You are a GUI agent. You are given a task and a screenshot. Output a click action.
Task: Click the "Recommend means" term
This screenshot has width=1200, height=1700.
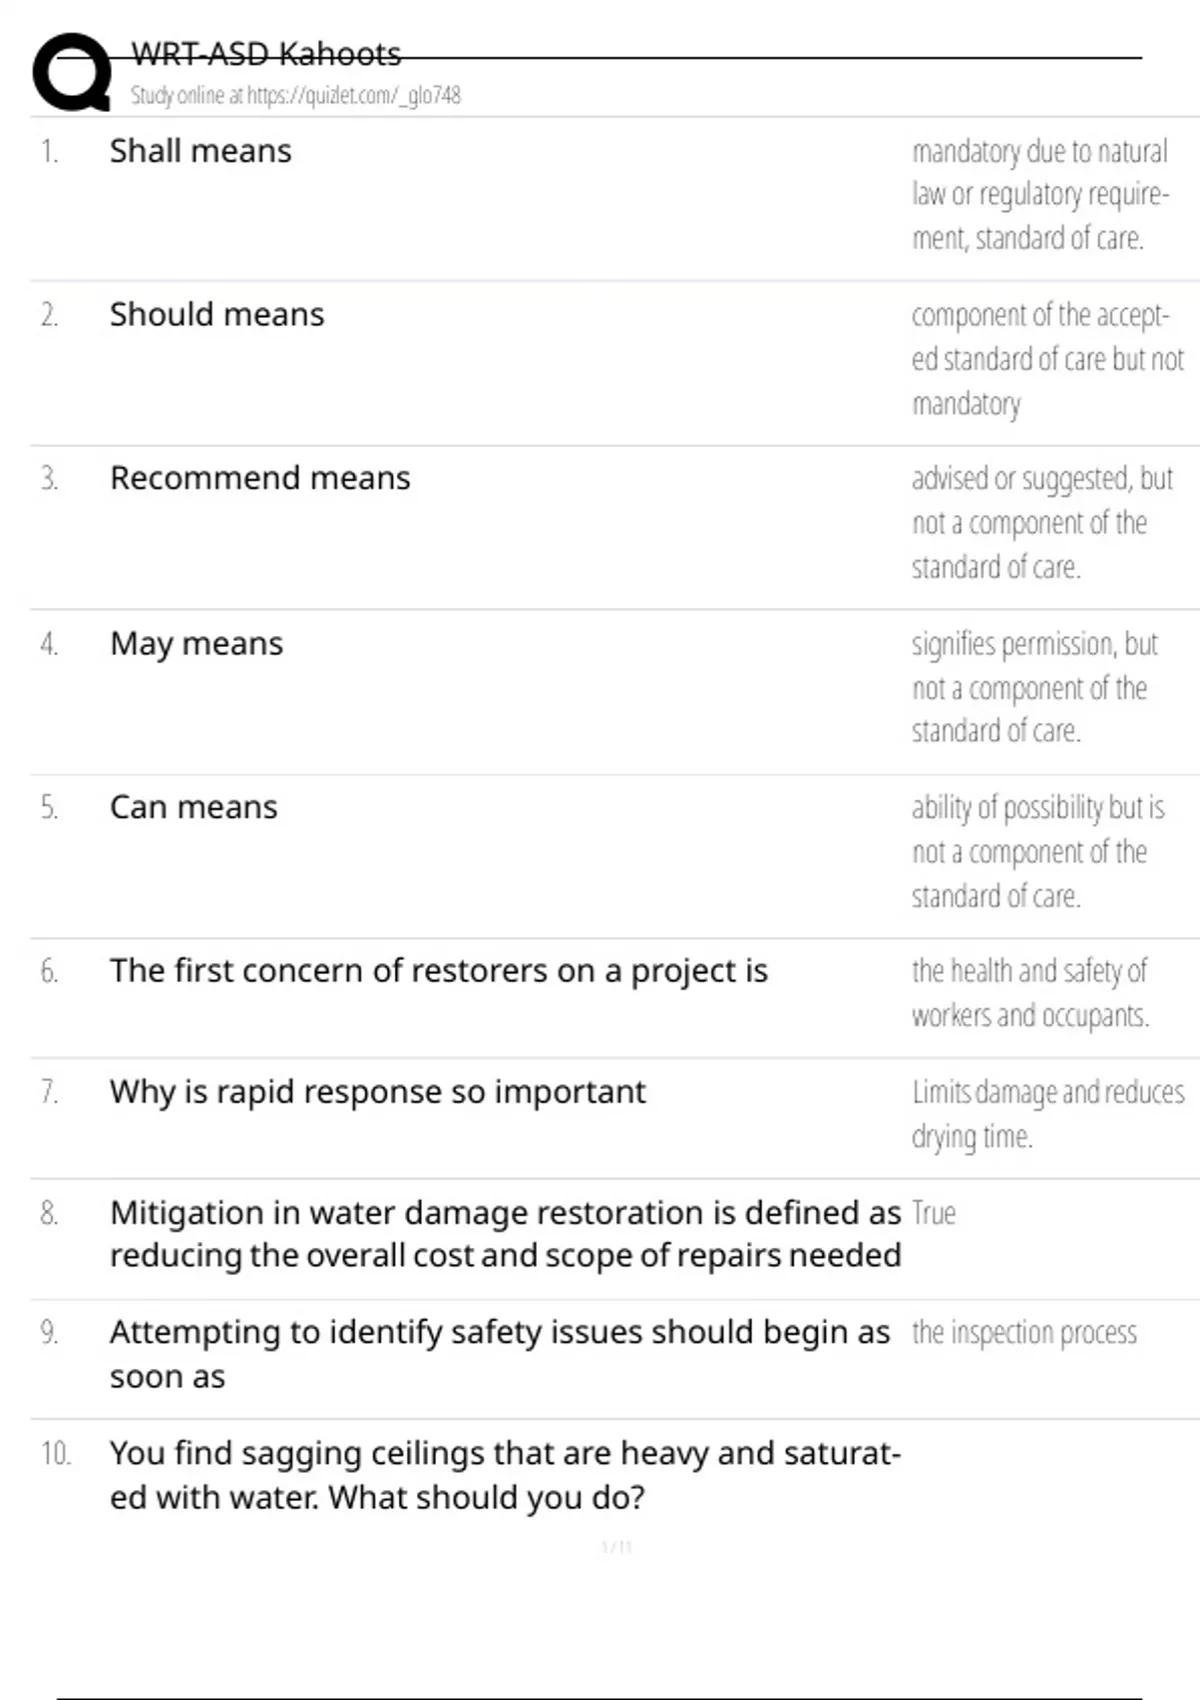click(x=260, y=478)
